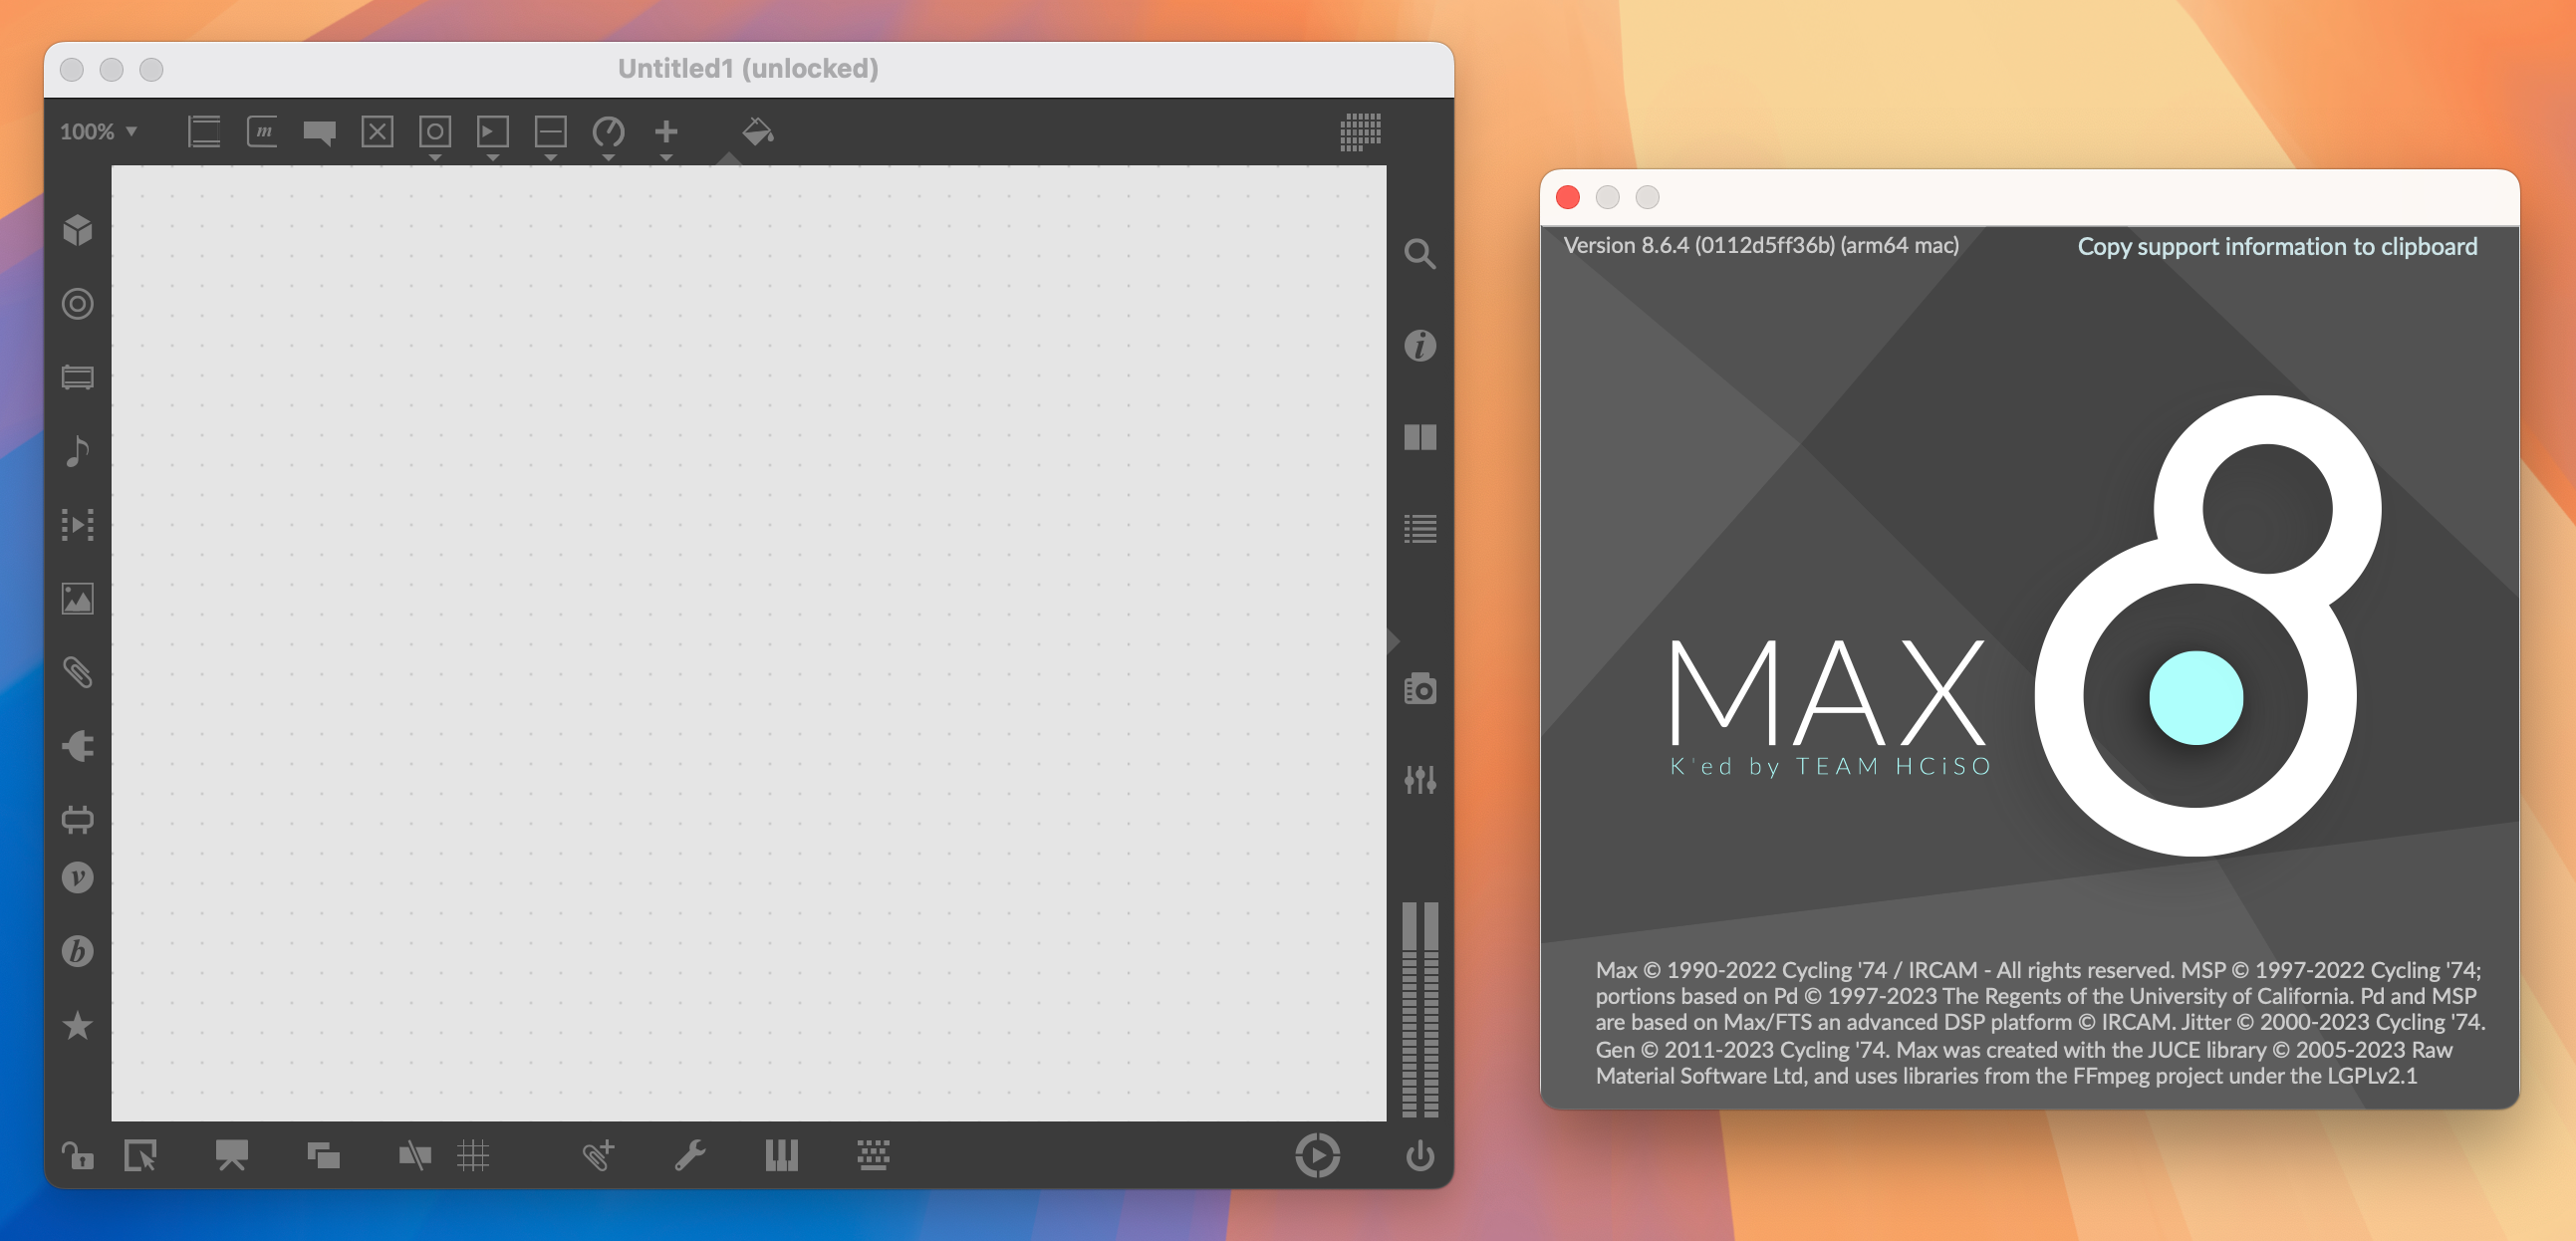
Task: Open the Video files browser icon
Action: 78,525
